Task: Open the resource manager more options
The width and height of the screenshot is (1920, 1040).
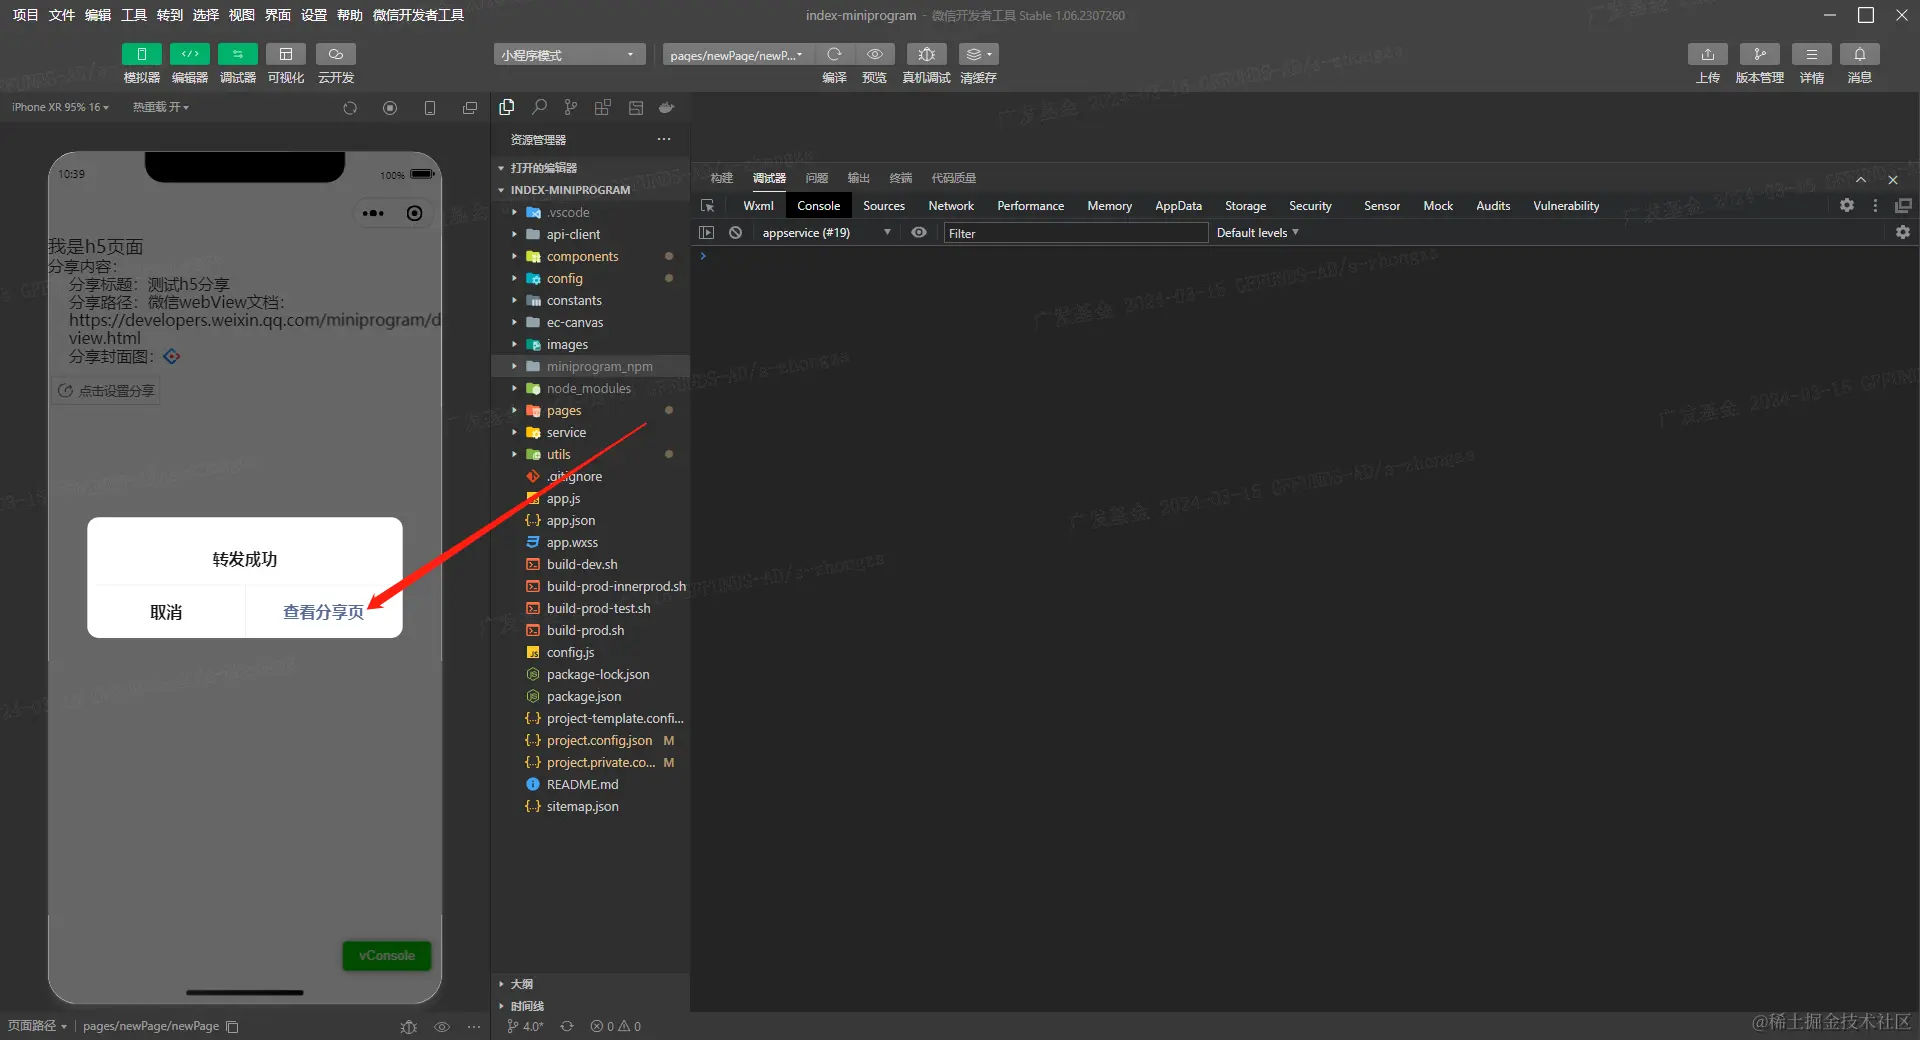Action: [x=664, y=139]
